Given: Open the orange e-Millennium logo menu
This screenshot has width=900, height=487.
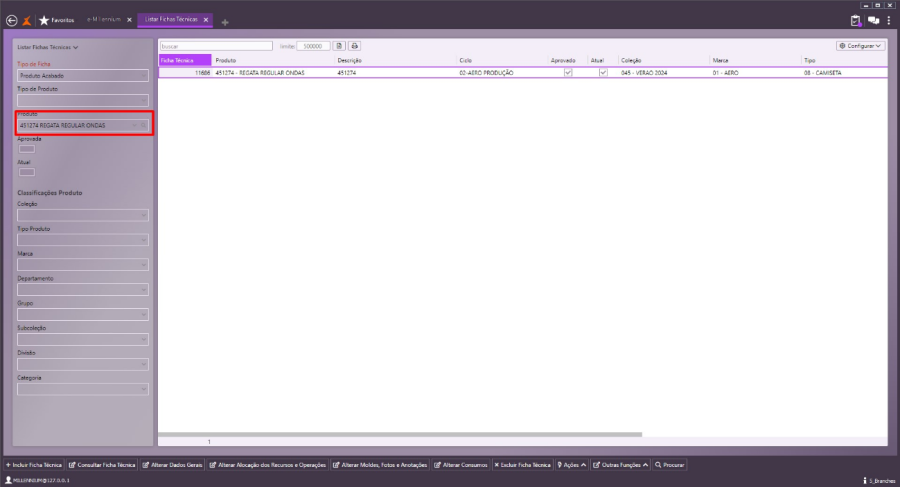Looking at the screenshot, I should click(x=27, y=21).
